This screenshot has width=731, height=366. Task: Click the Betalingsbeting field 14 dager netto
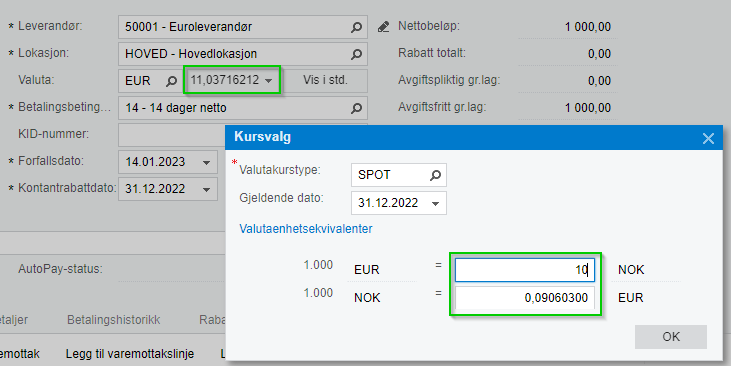click(243, 108)
